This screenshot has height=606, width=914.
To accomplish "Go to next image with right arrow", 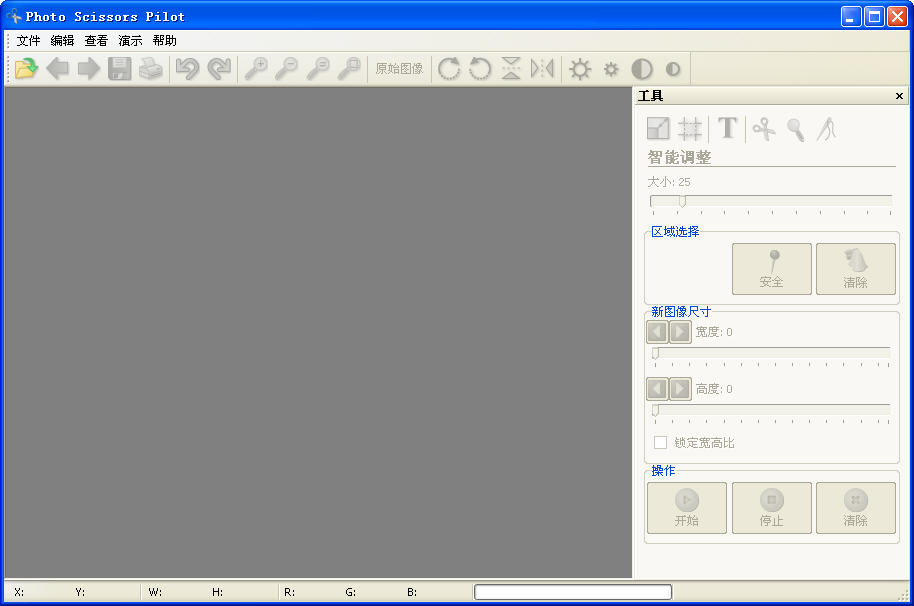I will [89, 69].
